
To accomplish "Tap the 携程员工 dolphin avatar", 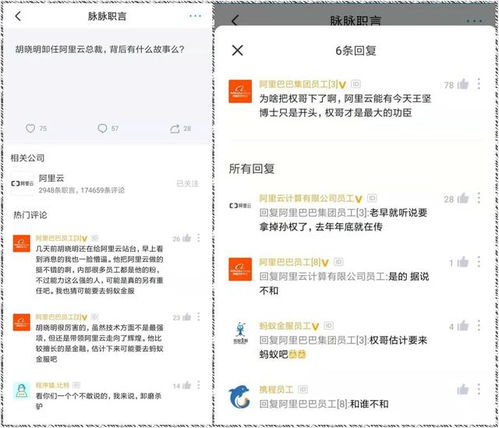I will click(x=240, y=397).
